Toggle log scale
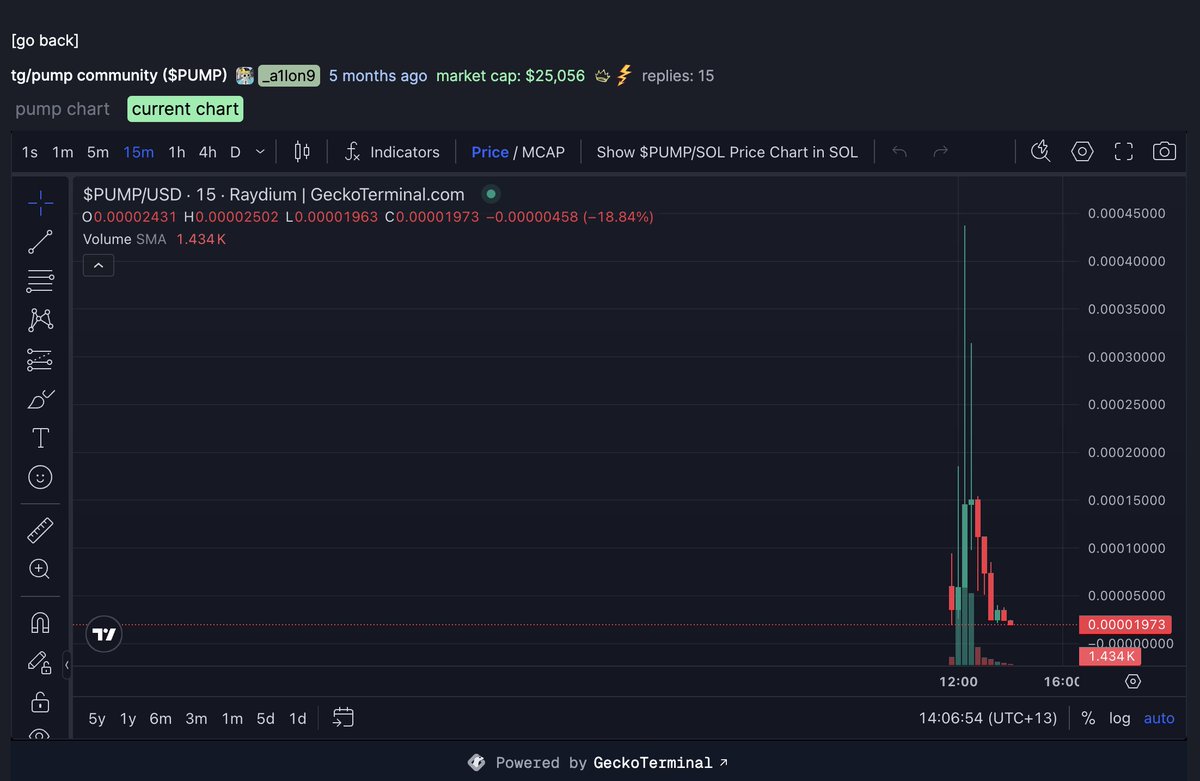This screenshot has height=781, width=1200. tap(1120, 718)
